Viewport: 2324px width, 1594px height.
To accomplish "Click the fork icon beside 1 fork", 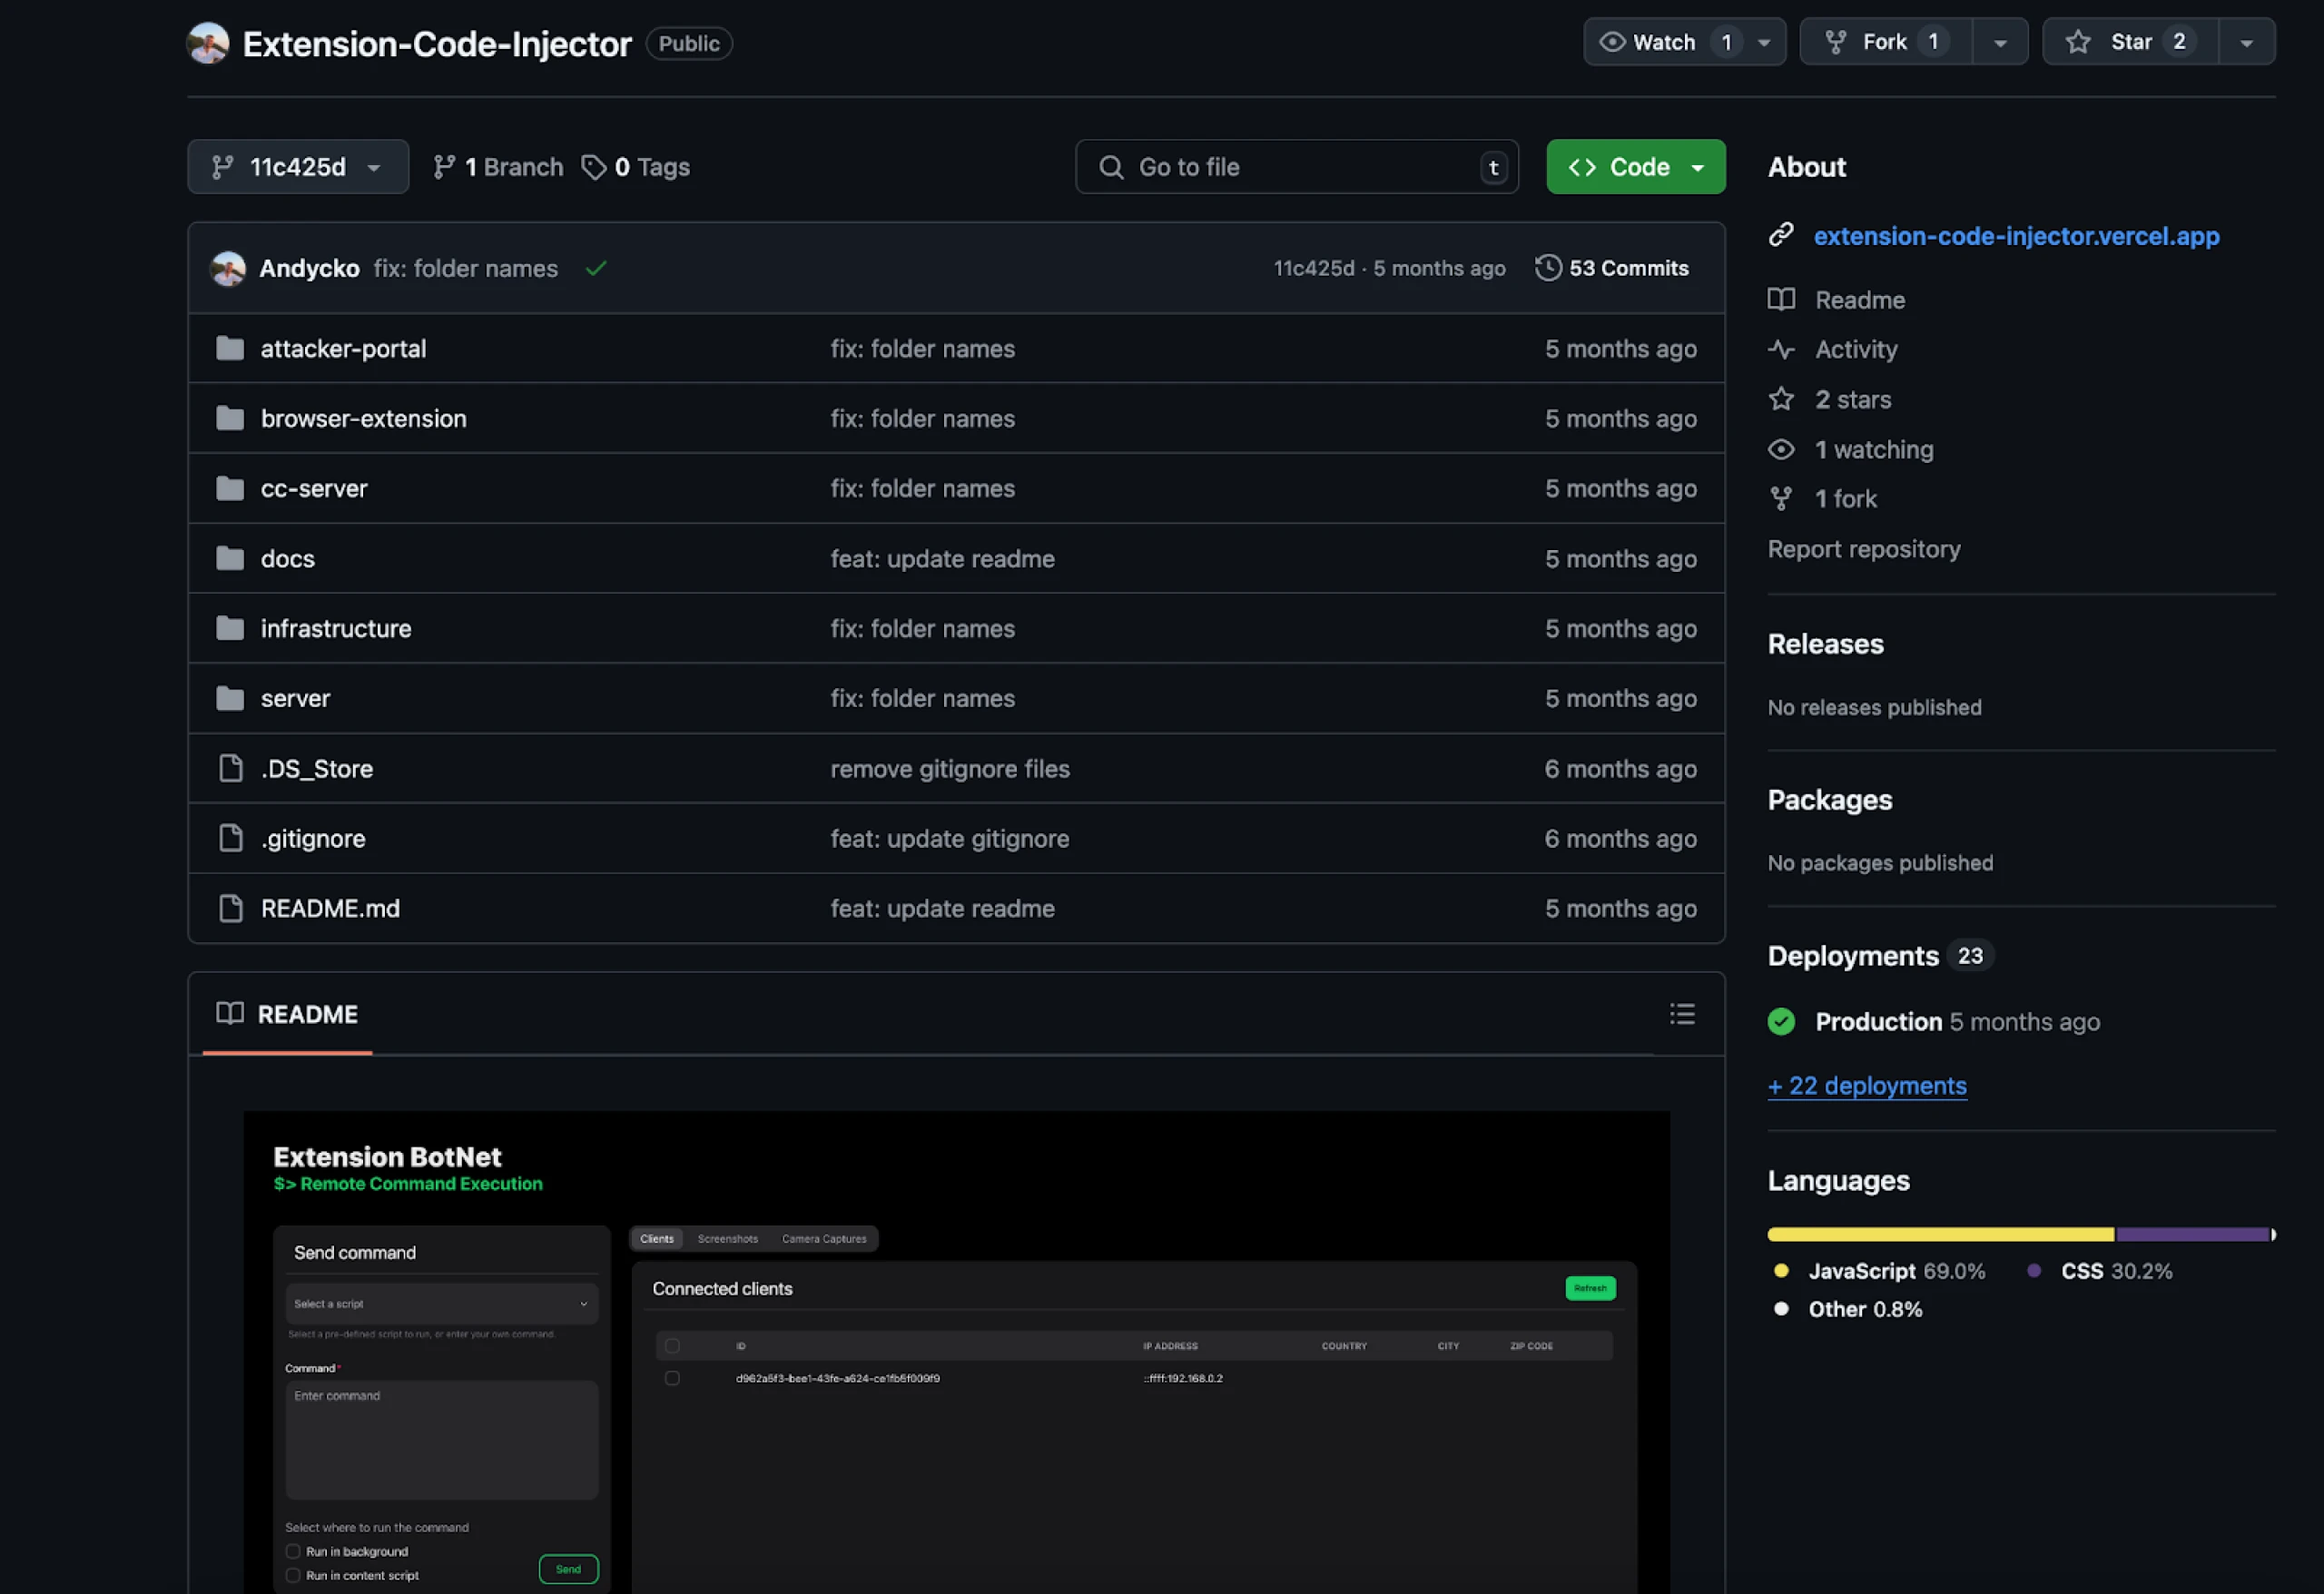I will click(1781, 499).
